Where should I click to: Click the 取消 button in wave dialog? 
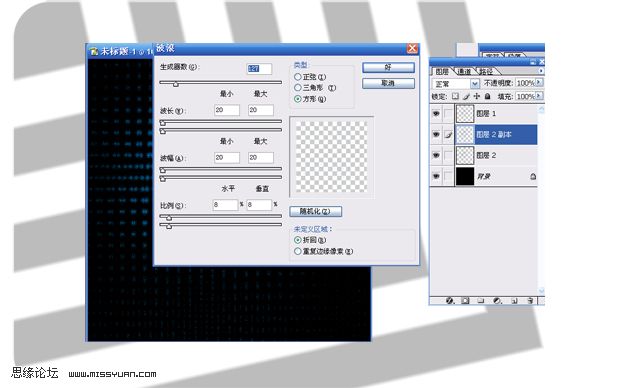388,83
